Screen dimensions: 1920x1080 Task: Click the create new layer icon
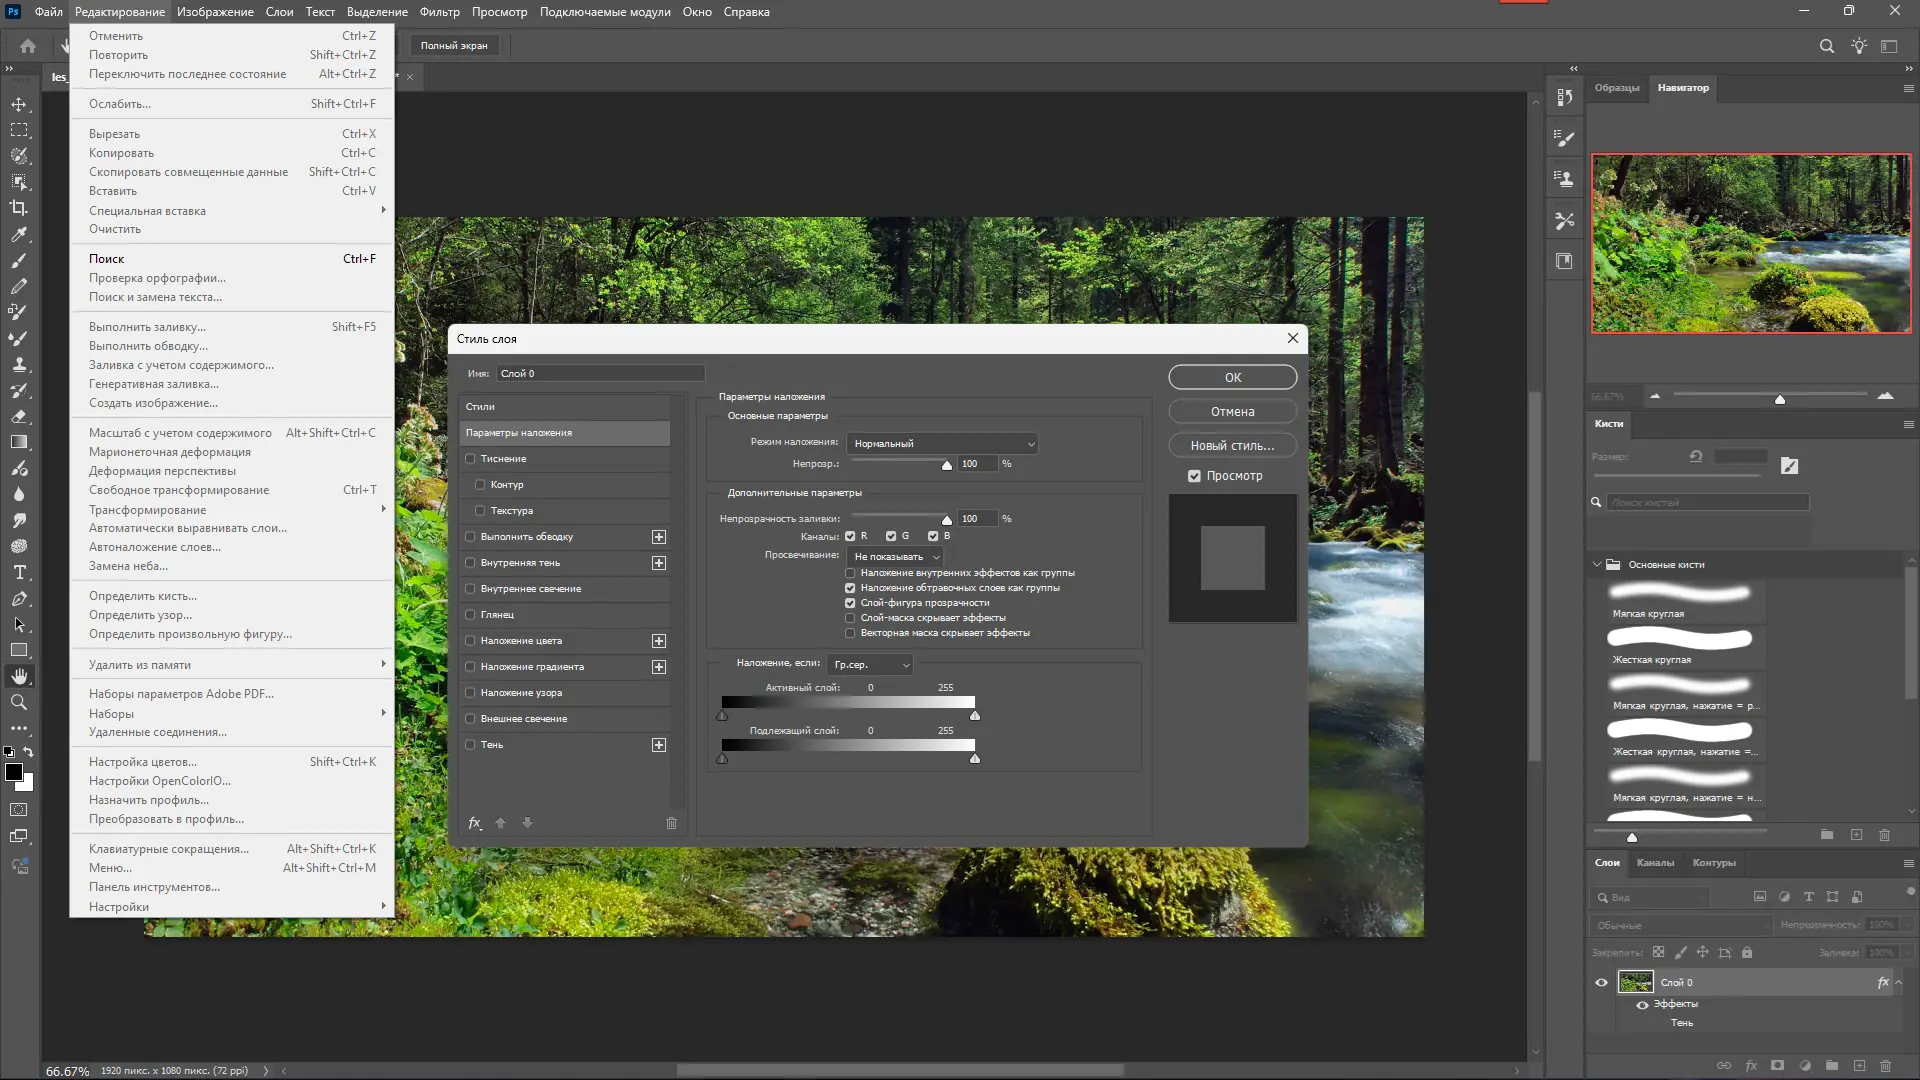1859,1066
